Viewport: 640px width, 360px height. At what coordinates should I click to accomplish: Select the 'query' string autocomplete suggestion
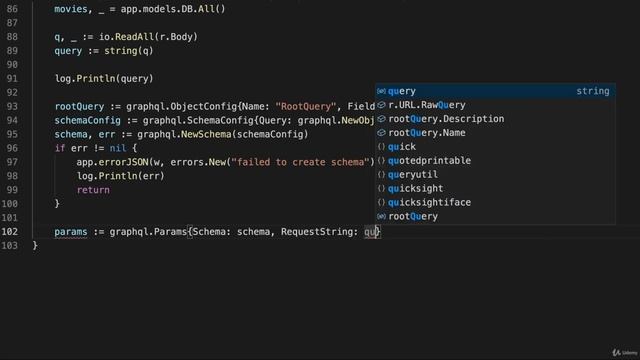pos(495,91)
